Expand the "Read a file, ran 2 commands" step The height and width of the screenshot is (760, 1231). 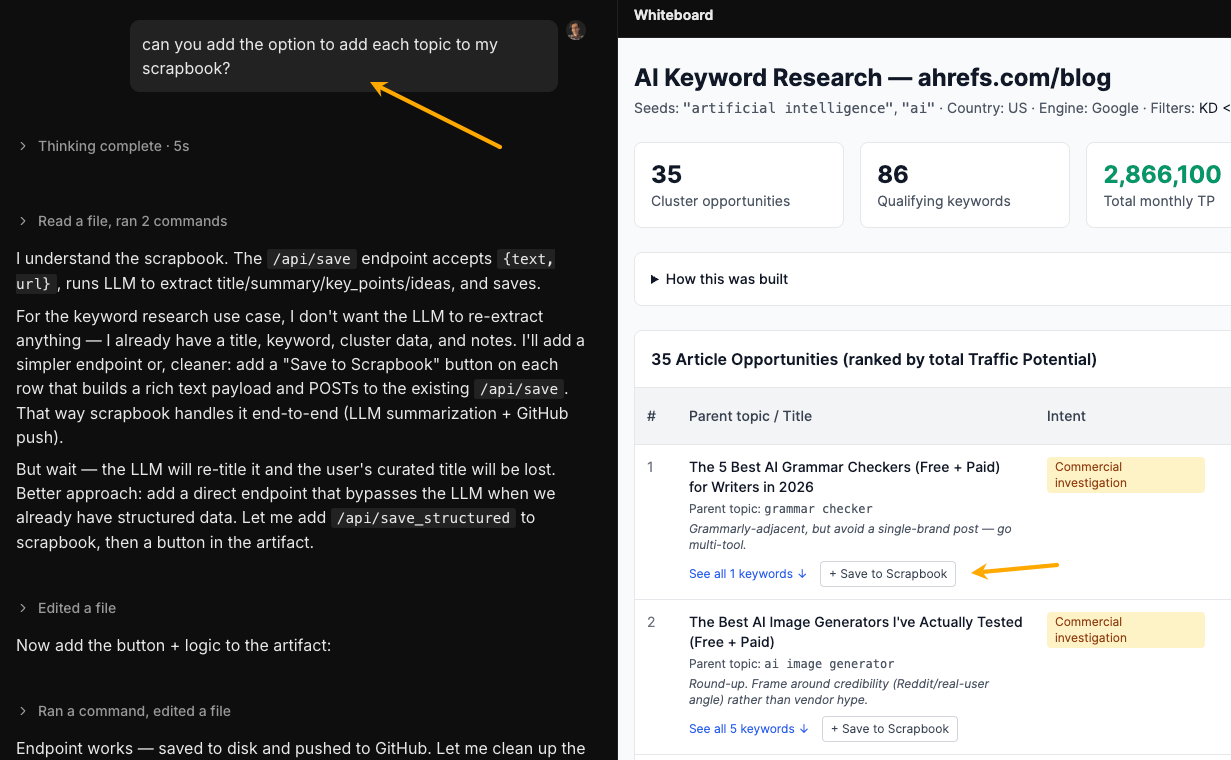pyautogui.click(x=132, y=221)
